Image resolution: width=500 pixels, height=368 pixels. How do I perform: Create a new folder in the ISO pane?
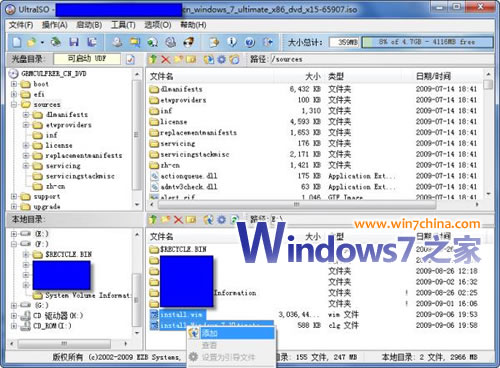point(178,59)
